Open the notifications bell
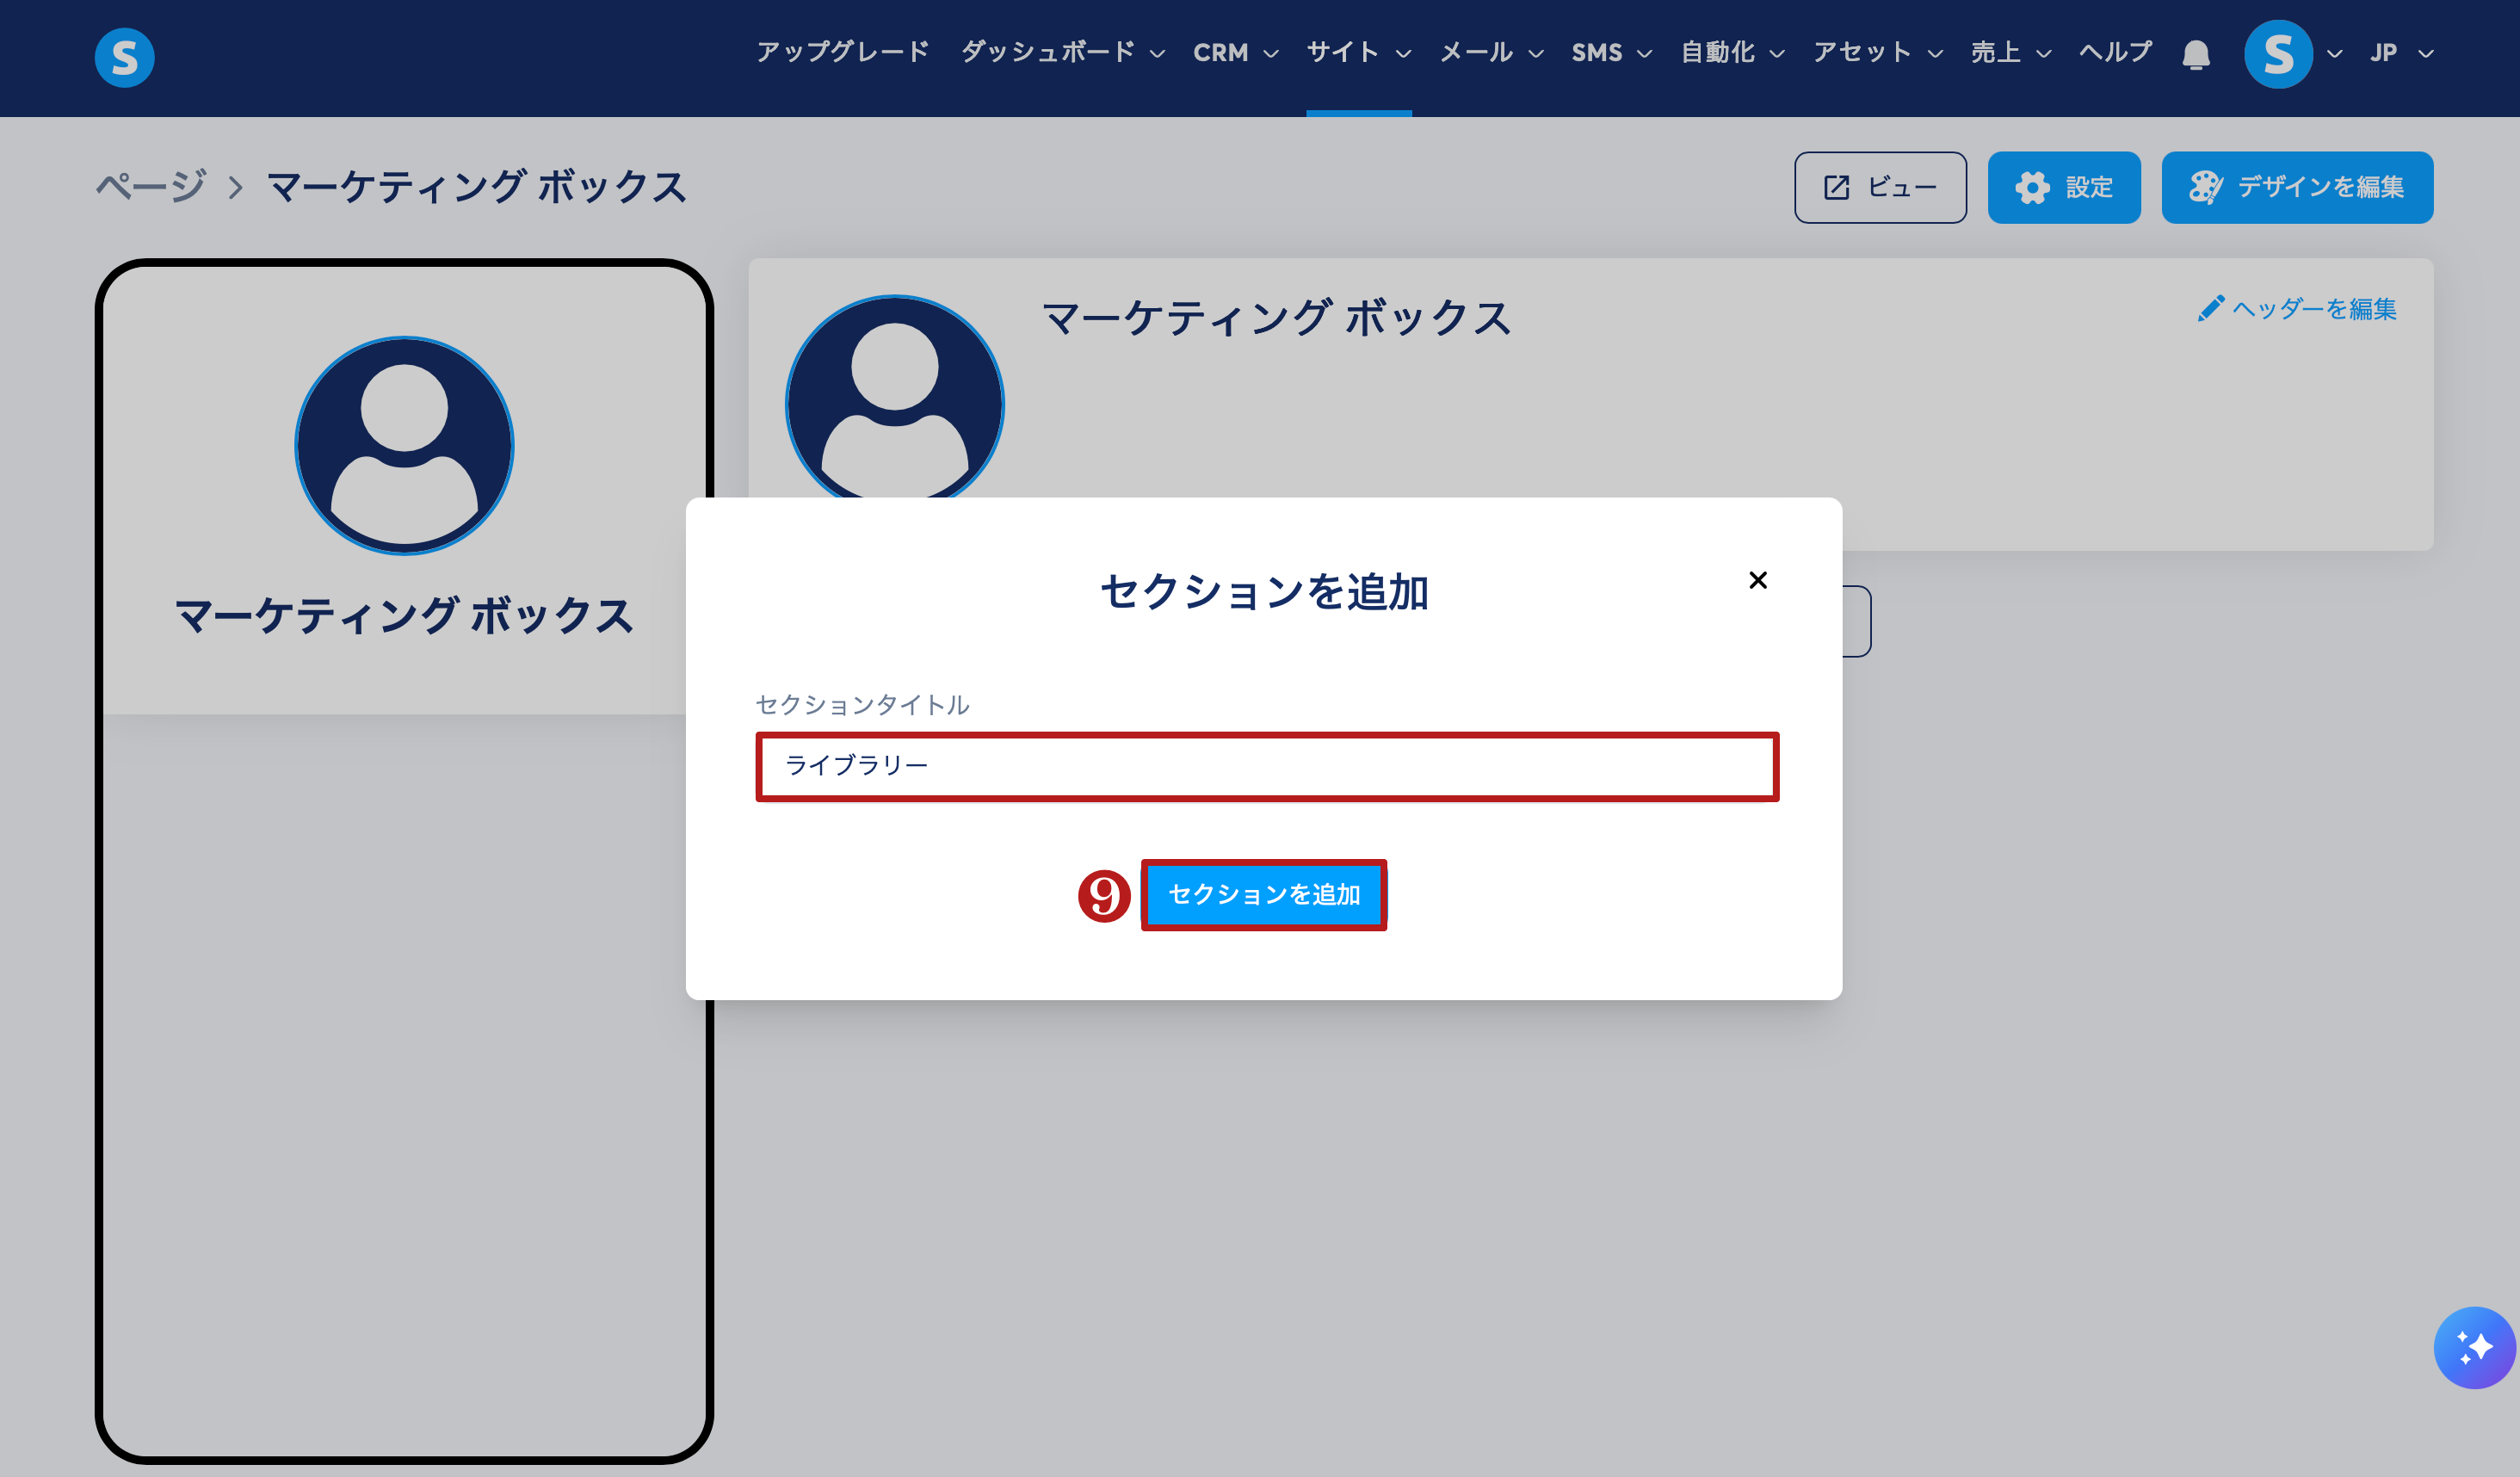The height and width of the screenshot is (1477, 2520). pyautogui.click(x=2195, y=54)
